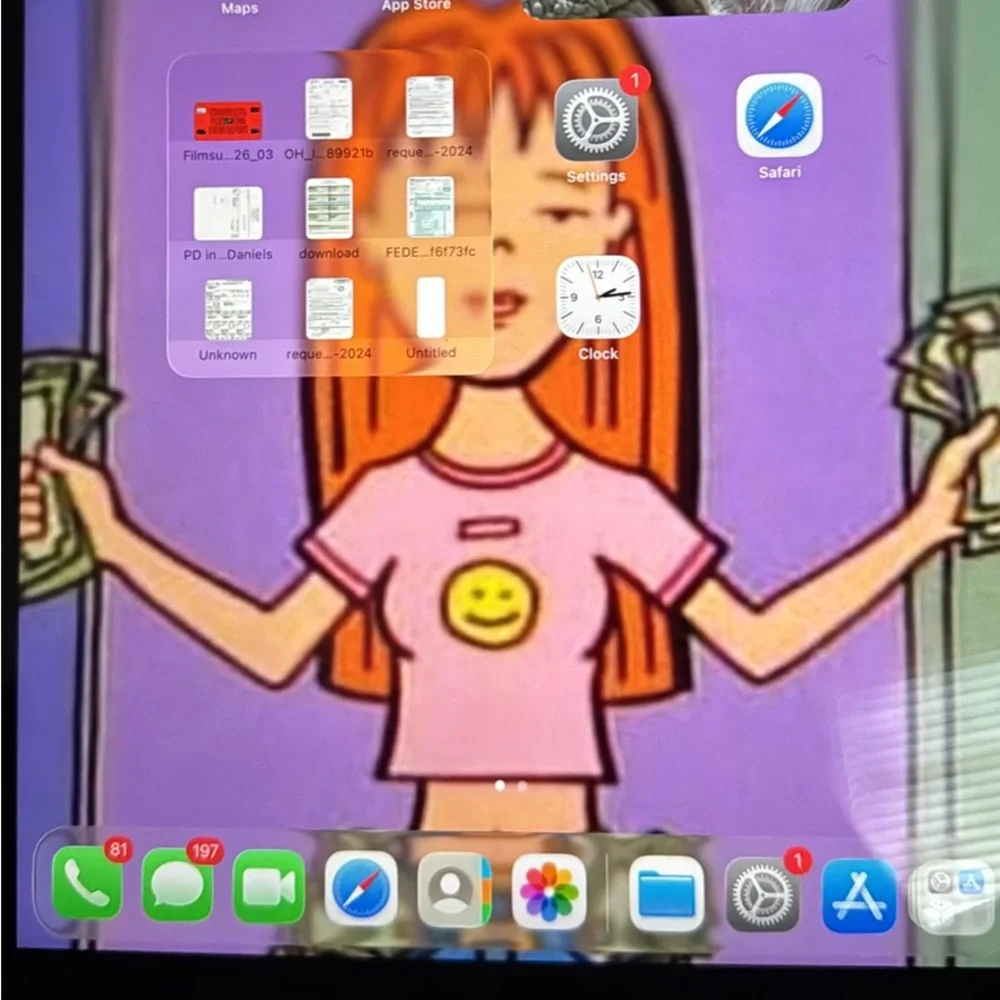The height and width of the screenshot is (1000, 1000).
Task: Open the App Store from the dock
Action: coord(859,896)
